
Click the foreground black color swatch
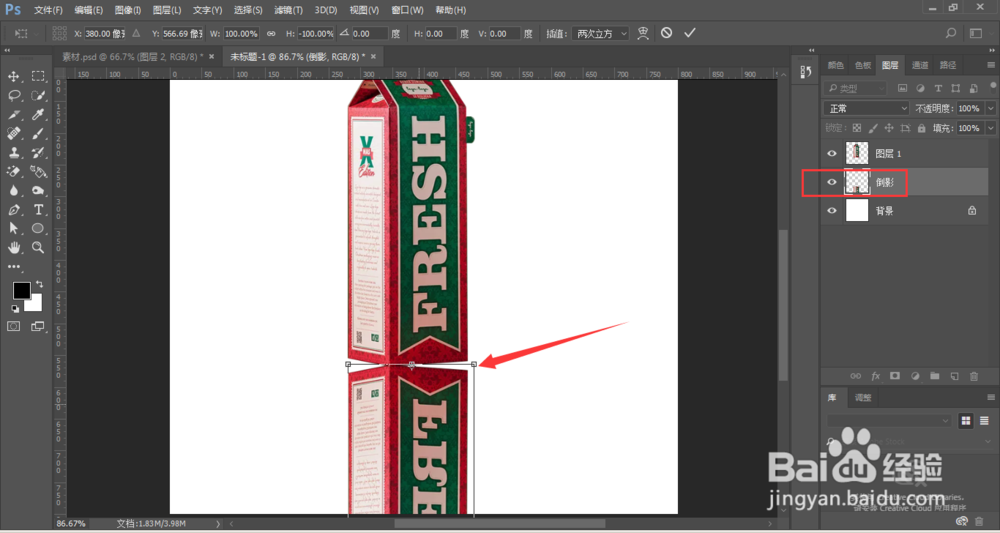tap(21, 291)
